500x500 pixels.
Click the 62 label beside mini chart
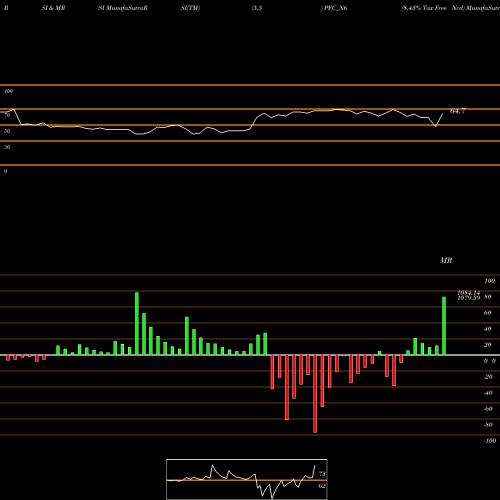point(322,486)
